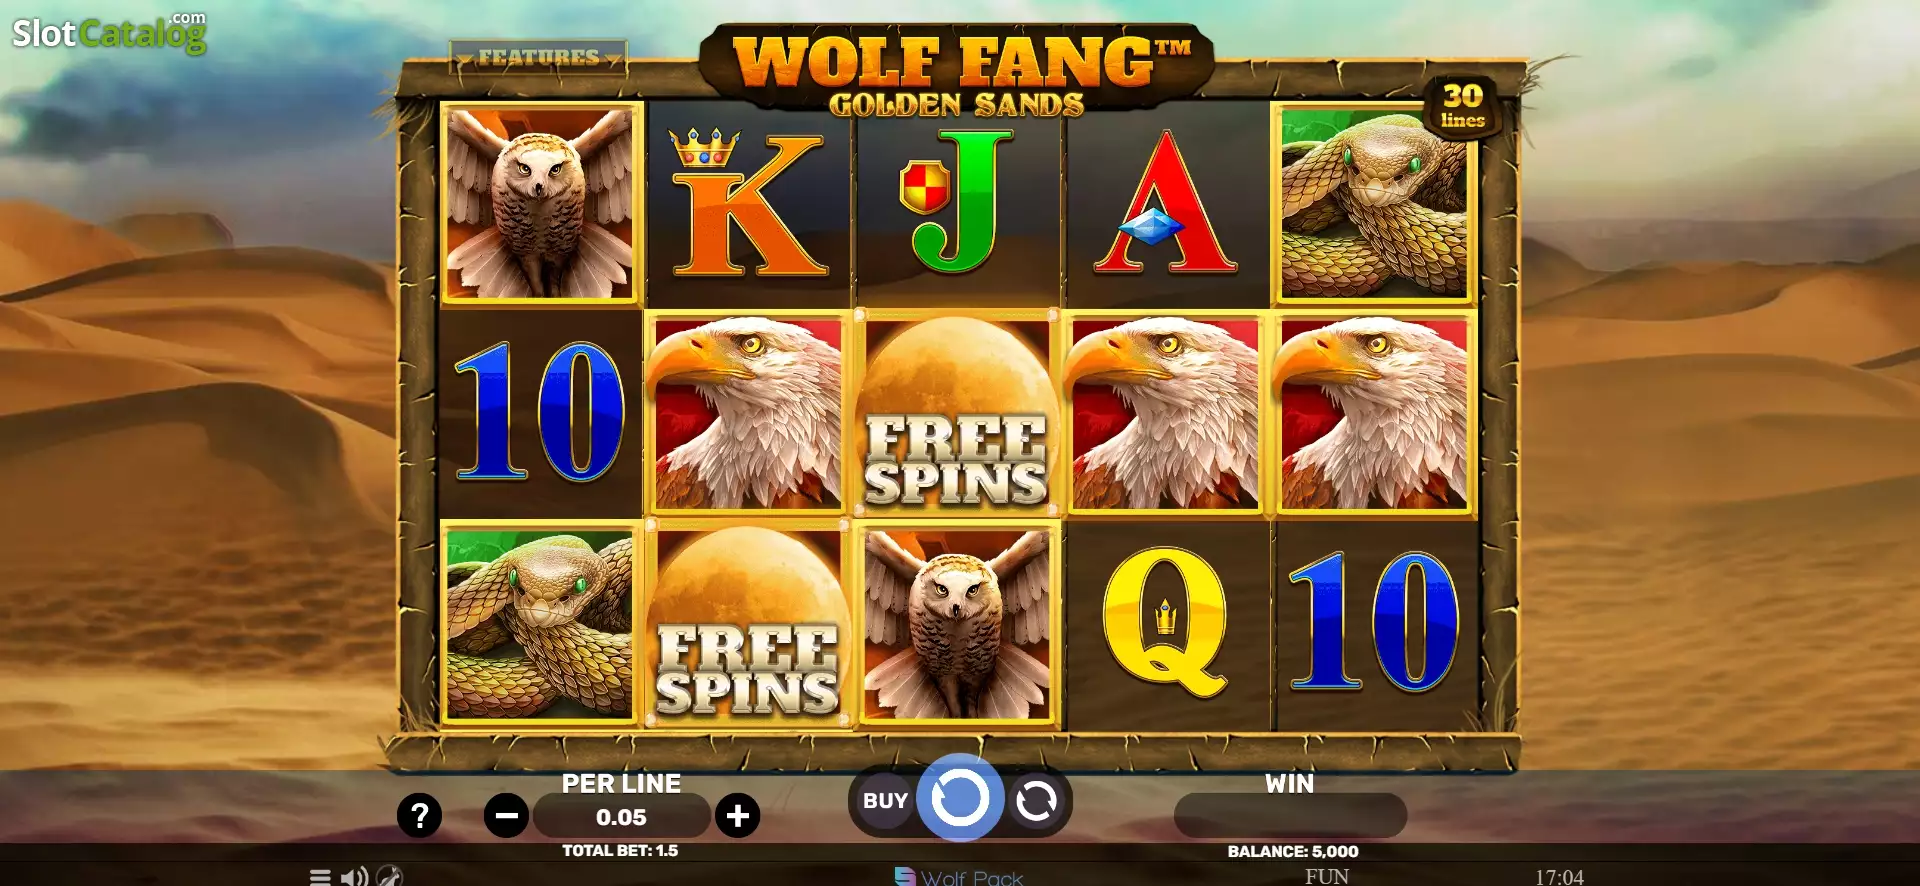This screenshot has height=886, width=1920.
Task: Activate the autoplay circular arrows icon
Action: pos(1036,801)
